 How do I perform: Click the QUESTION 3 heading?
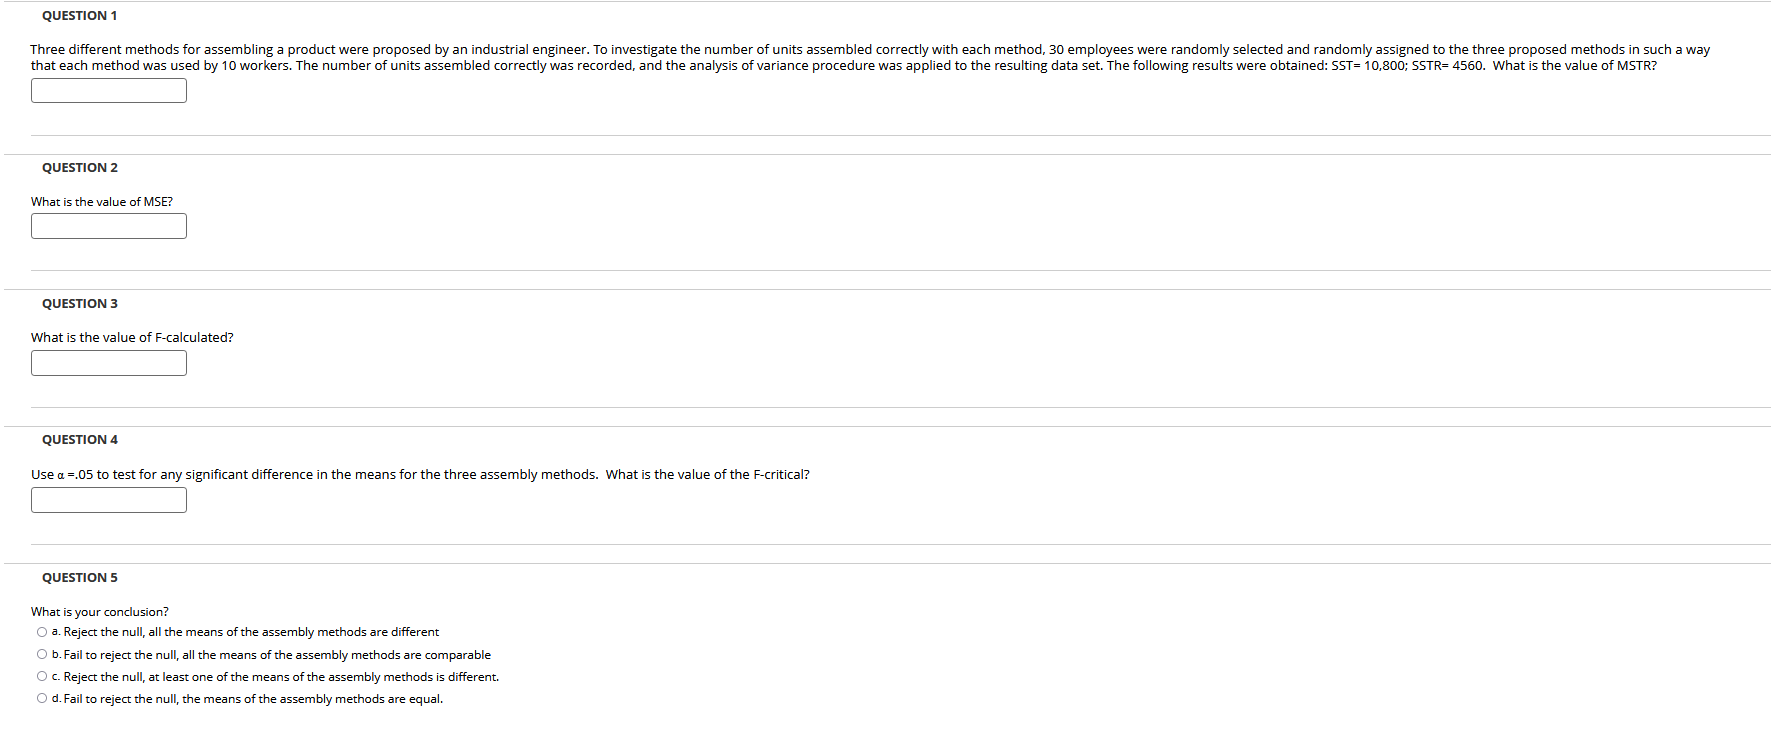click(x=80, y=304)
